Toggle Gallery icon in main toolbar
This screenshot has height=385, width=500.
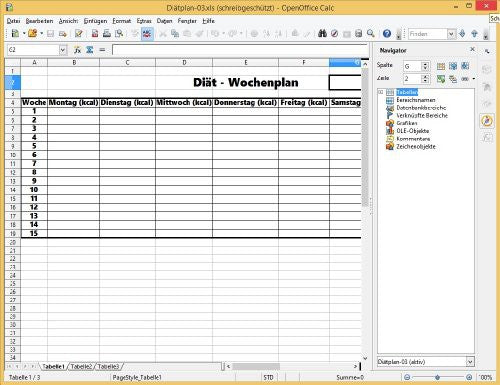coord(347,34)
